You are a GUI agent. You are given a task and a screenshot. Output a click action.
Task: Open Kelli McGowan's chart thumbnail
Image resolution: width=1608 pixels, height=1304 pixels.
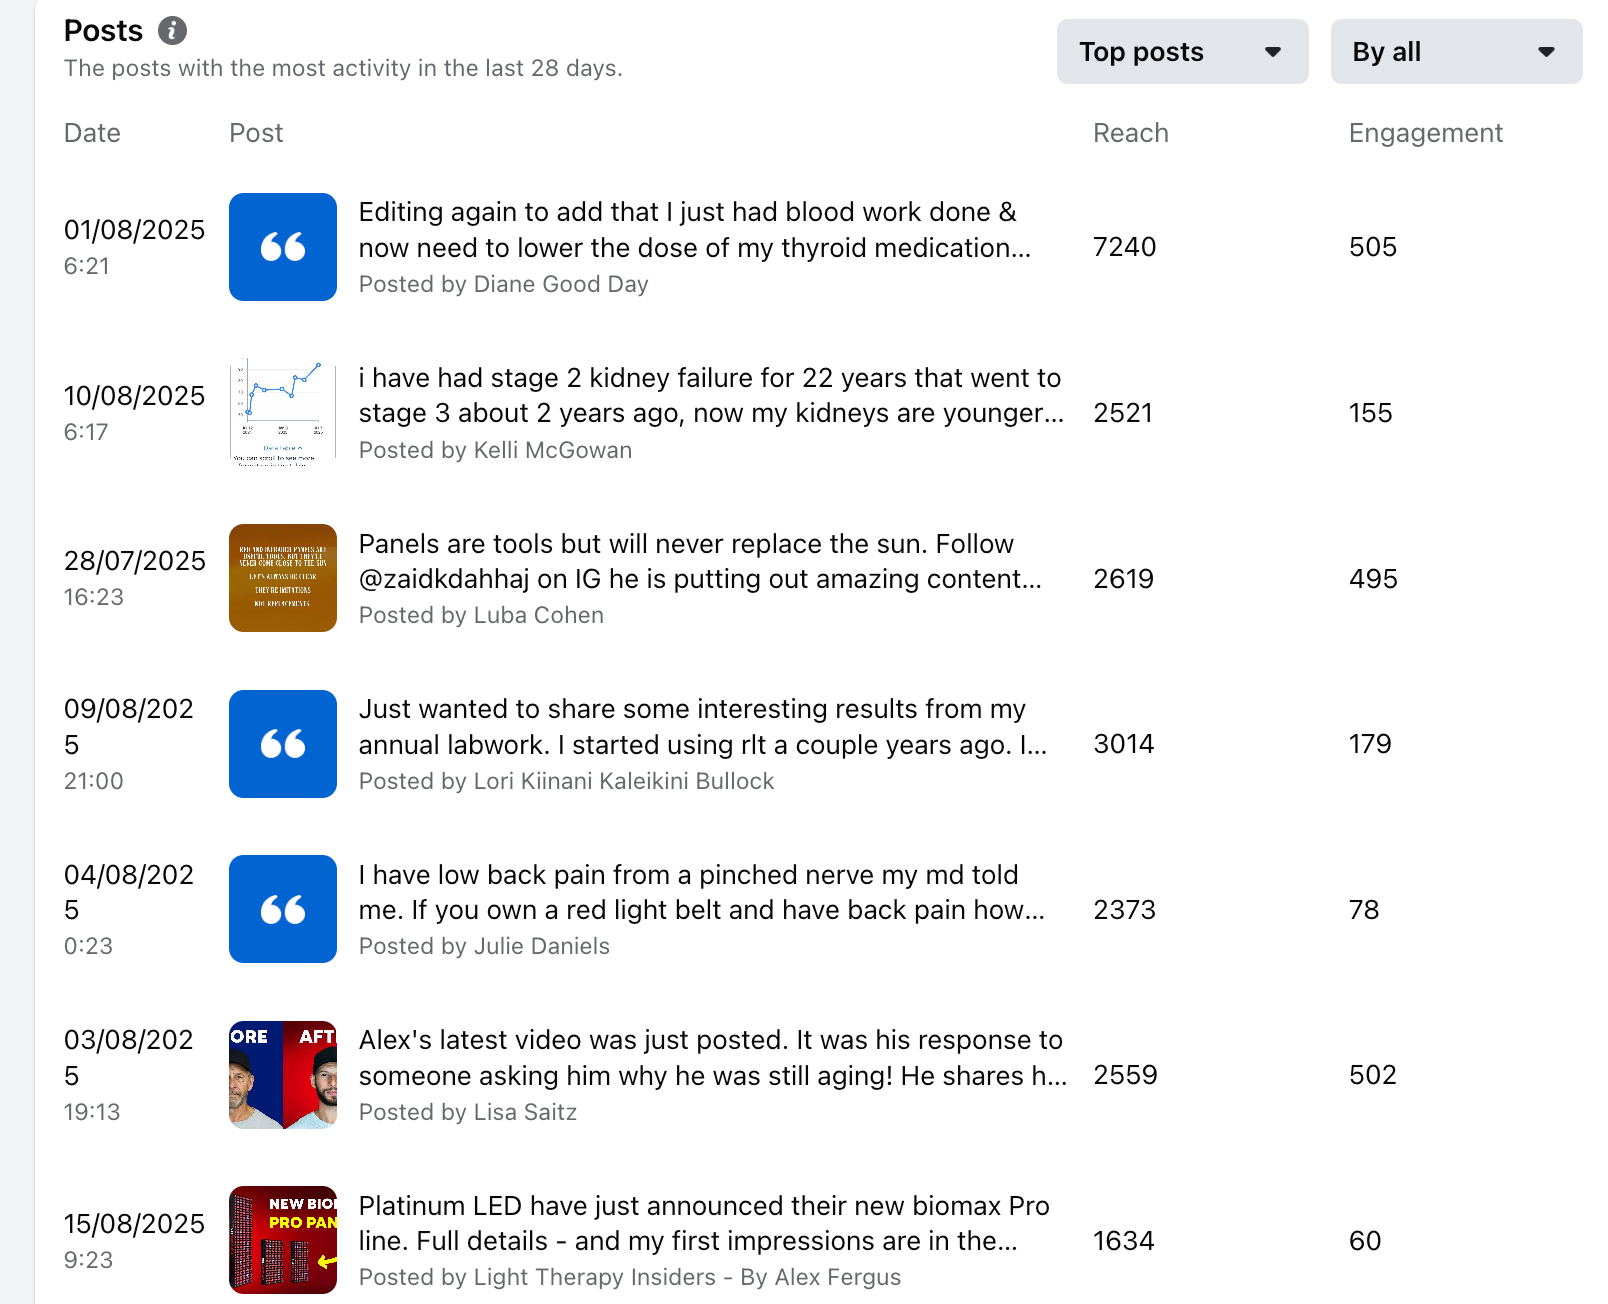tap(283, 413)
